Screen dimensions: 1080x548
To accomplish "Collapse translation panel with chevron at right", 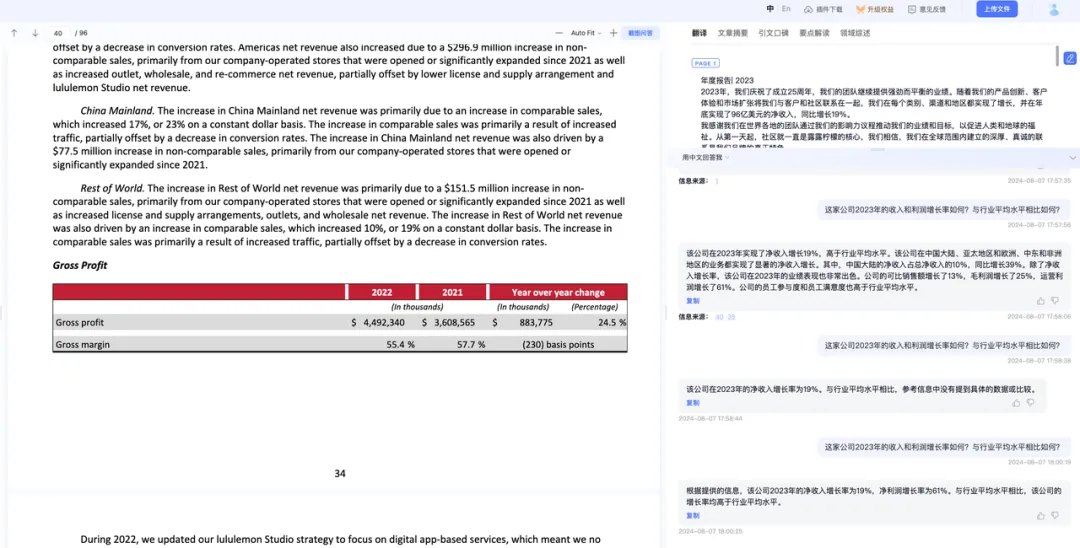I will 1072,158.
